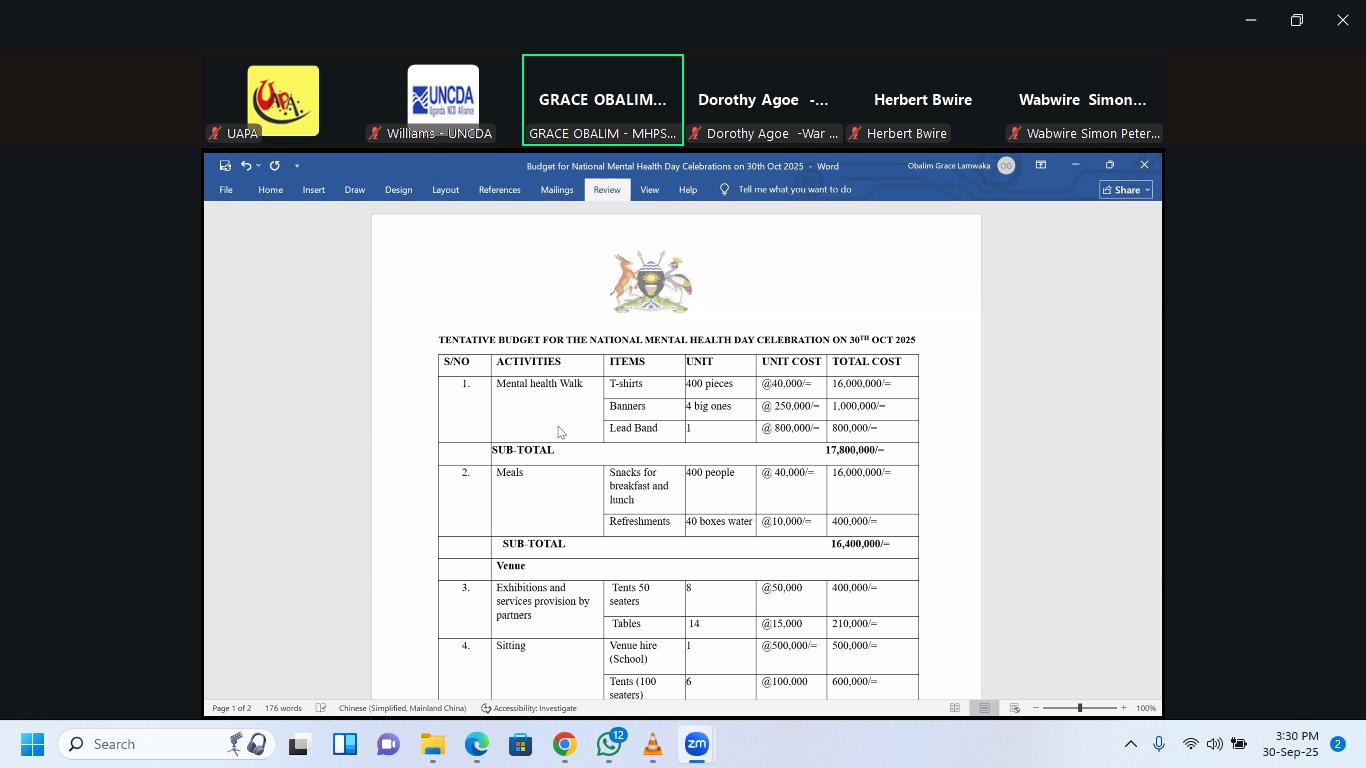Open the clock showing 3:30 PM
Image resolution: width=1366 pixels, height=768 pixels.
coord(1290,744)
